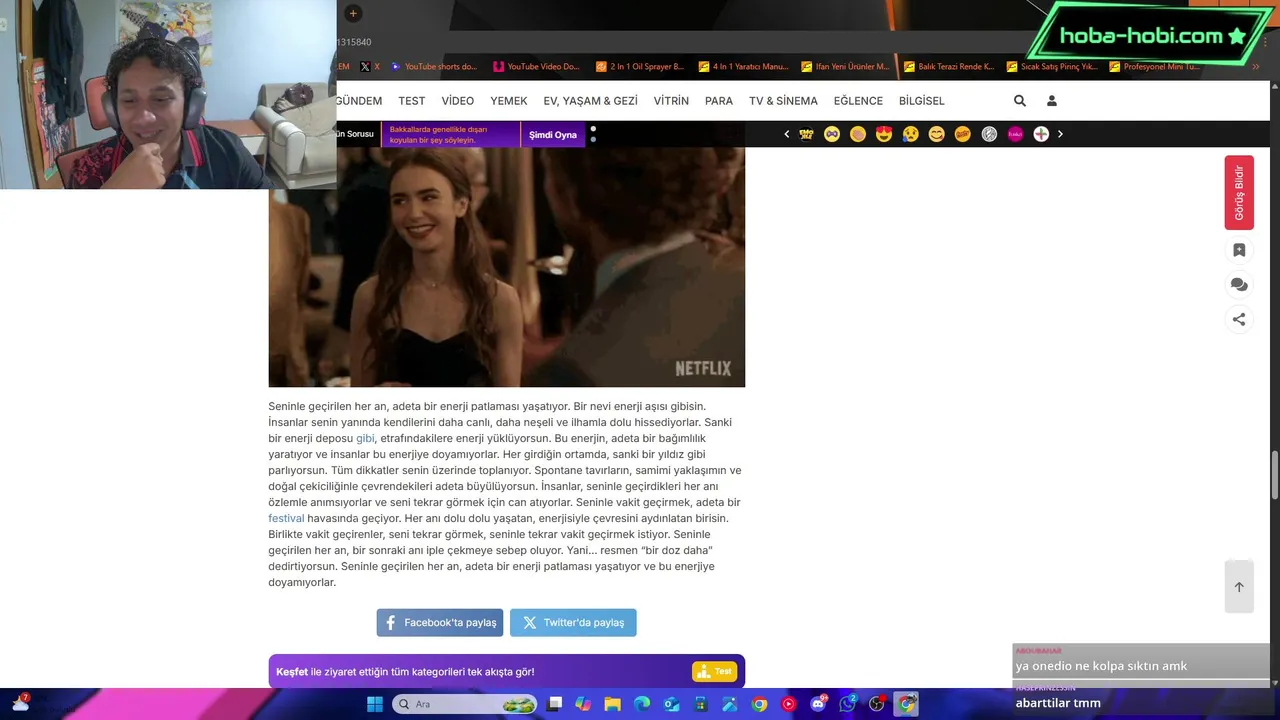Viewport: 1280px width, 720px height.
Task: Open the GÜNDEM menu item
Action: (x=359, y=101)
